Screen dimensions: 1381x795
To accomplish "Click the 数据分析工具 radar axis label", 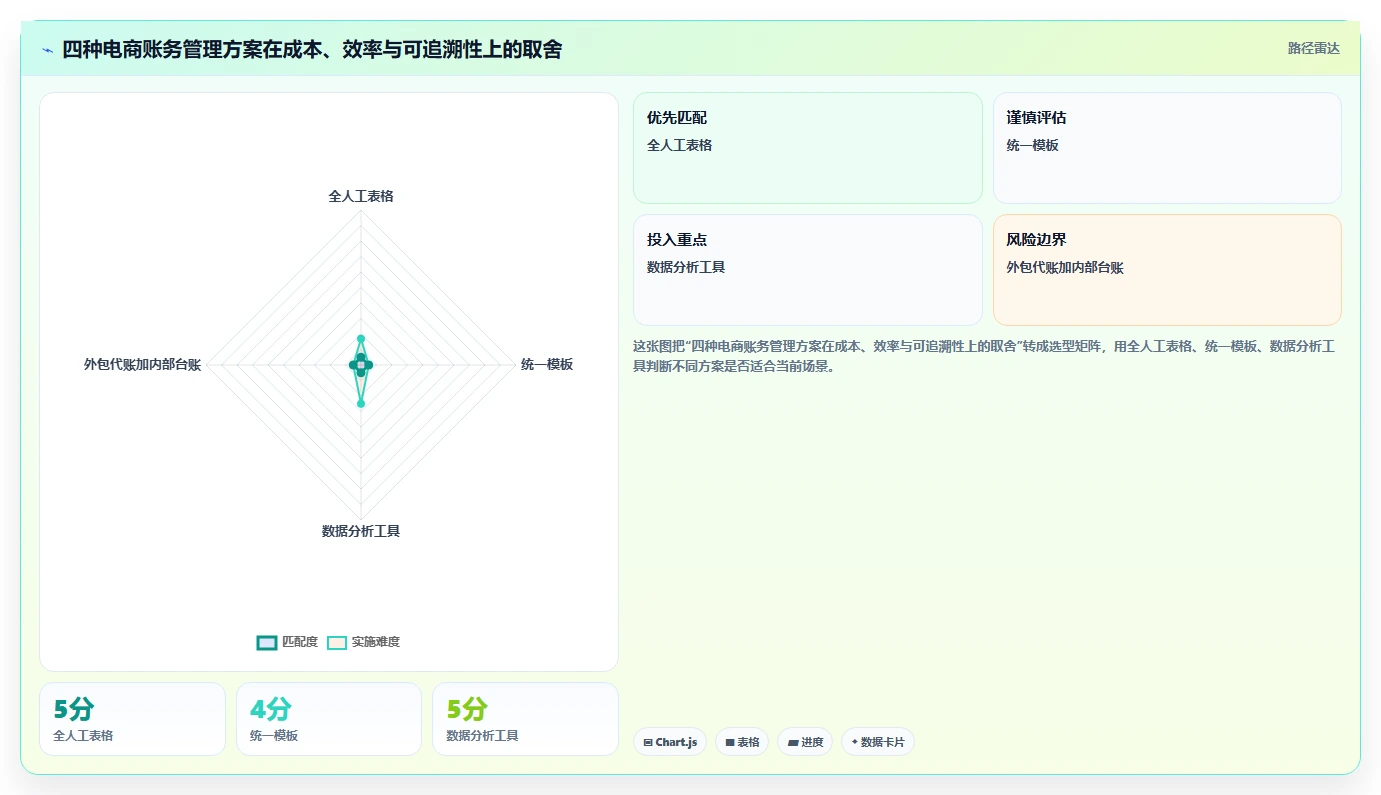I will [361, 531].
